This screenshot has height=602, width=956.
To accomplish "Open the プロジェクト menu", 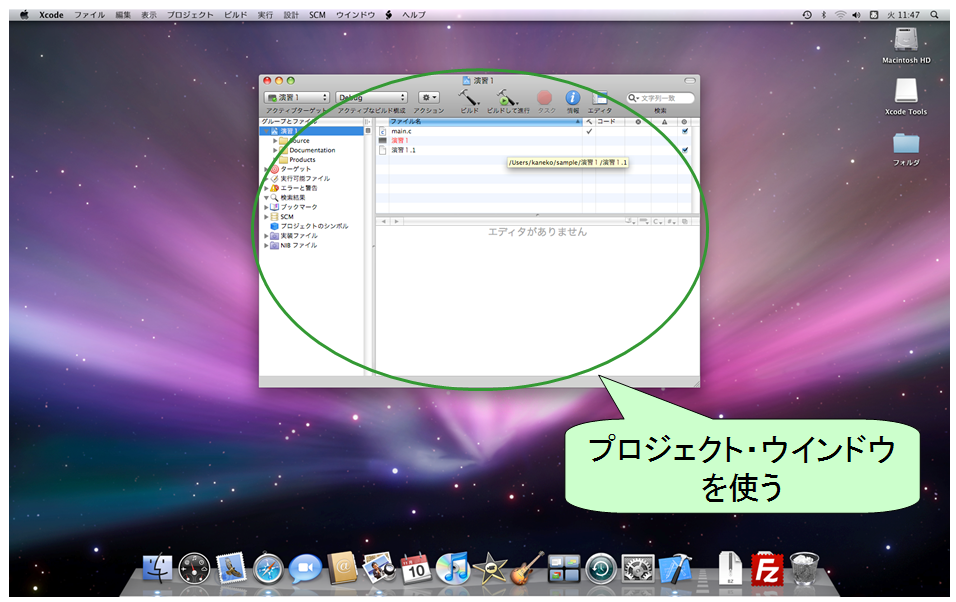I will [x=190, y=15].
